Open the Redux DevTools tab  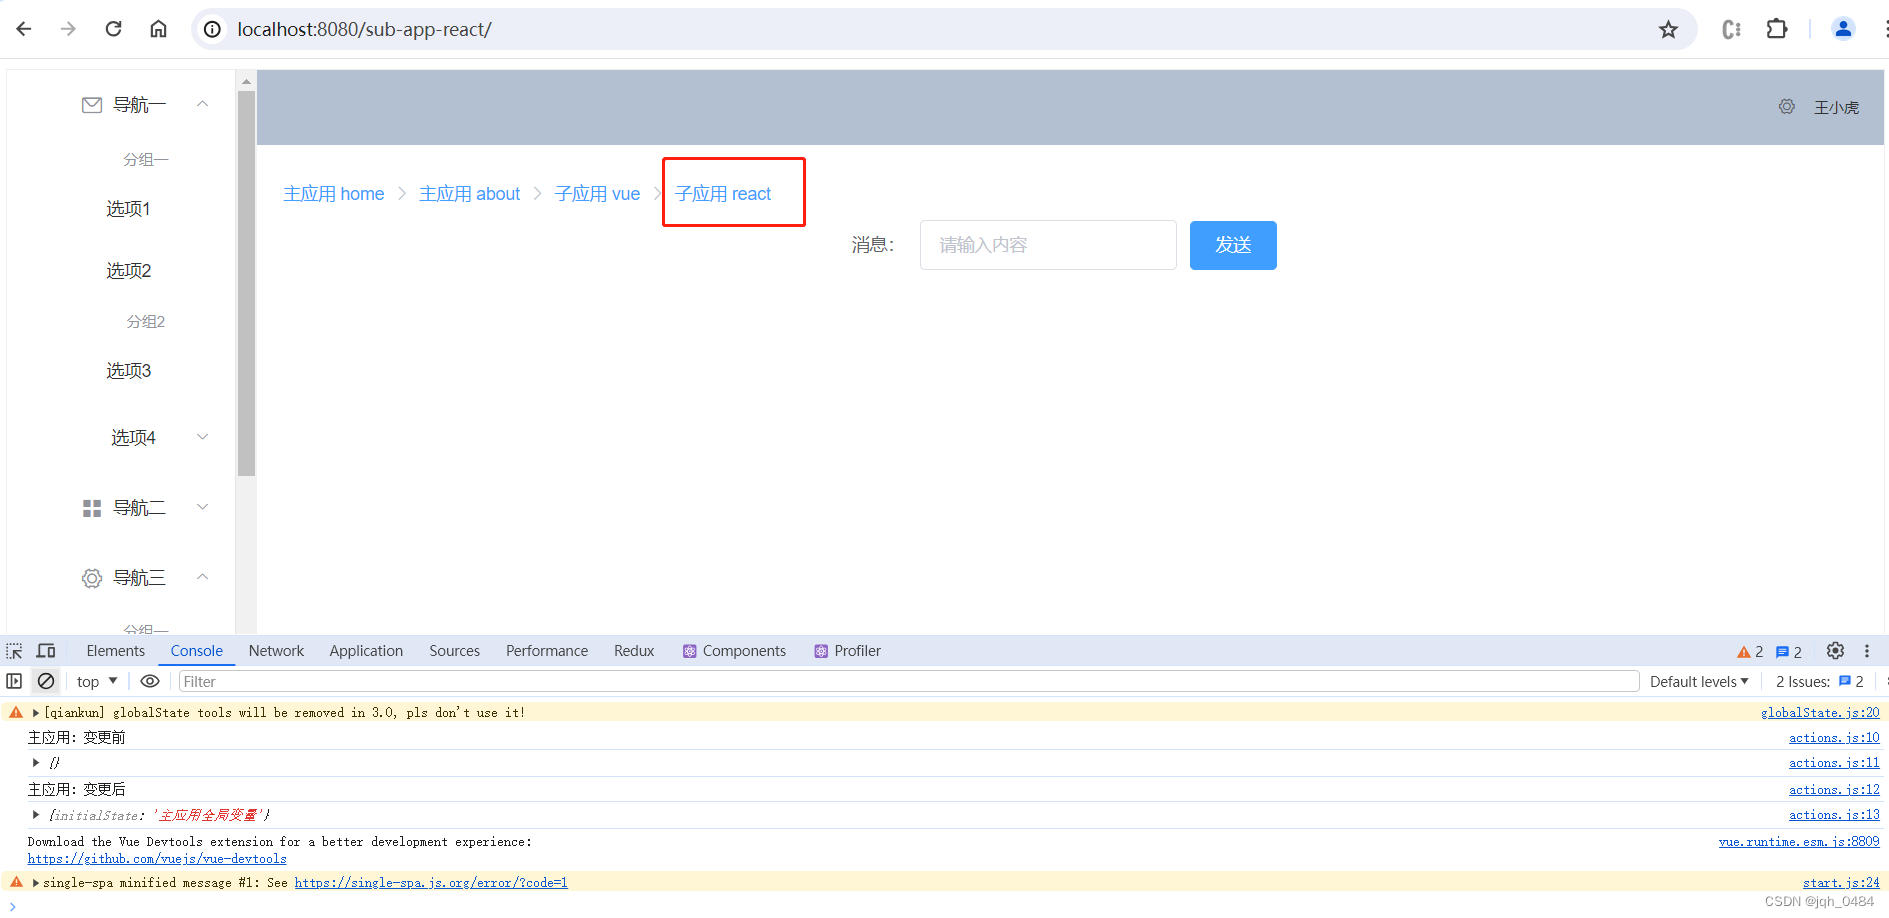click(634, 650)
